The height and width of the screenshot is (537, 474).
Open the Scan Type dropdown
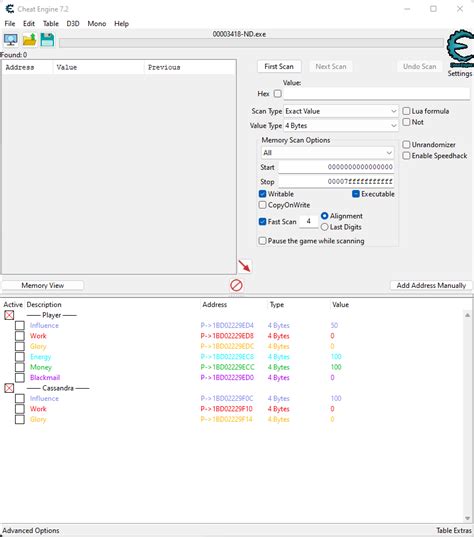(x=341, y=111)
